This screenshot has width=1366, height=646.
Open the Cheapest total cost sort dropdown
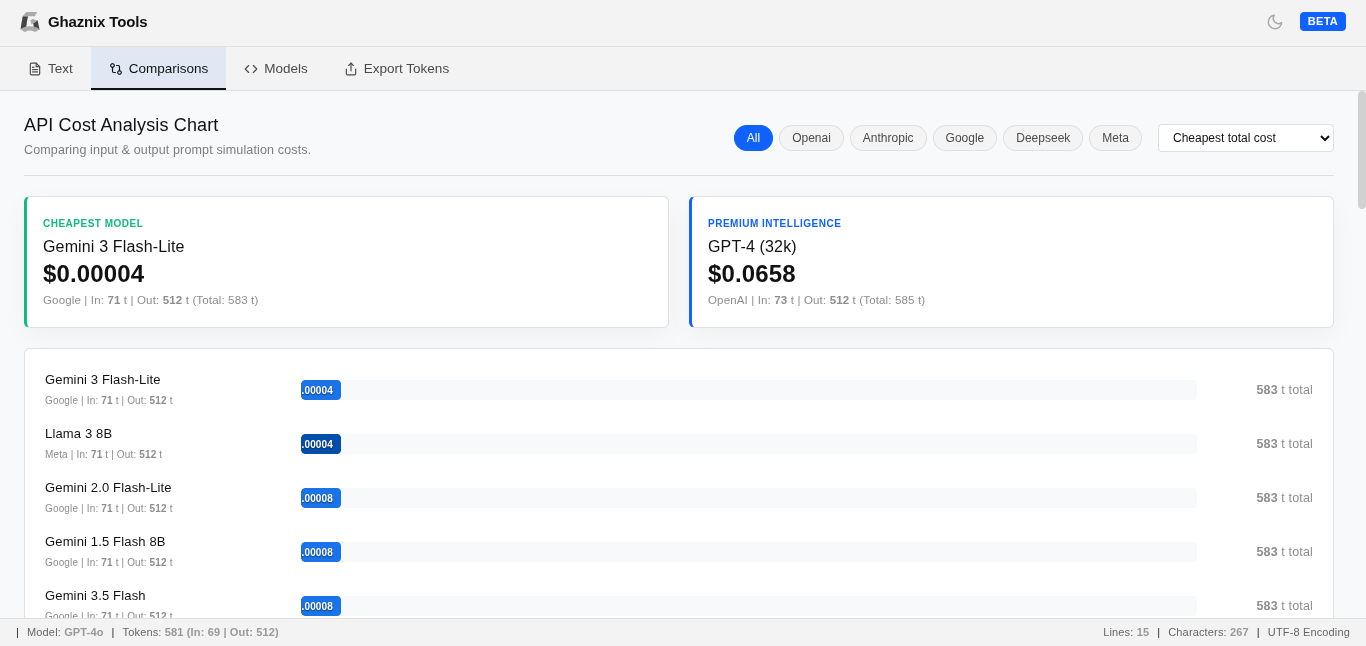[1246, 138]
